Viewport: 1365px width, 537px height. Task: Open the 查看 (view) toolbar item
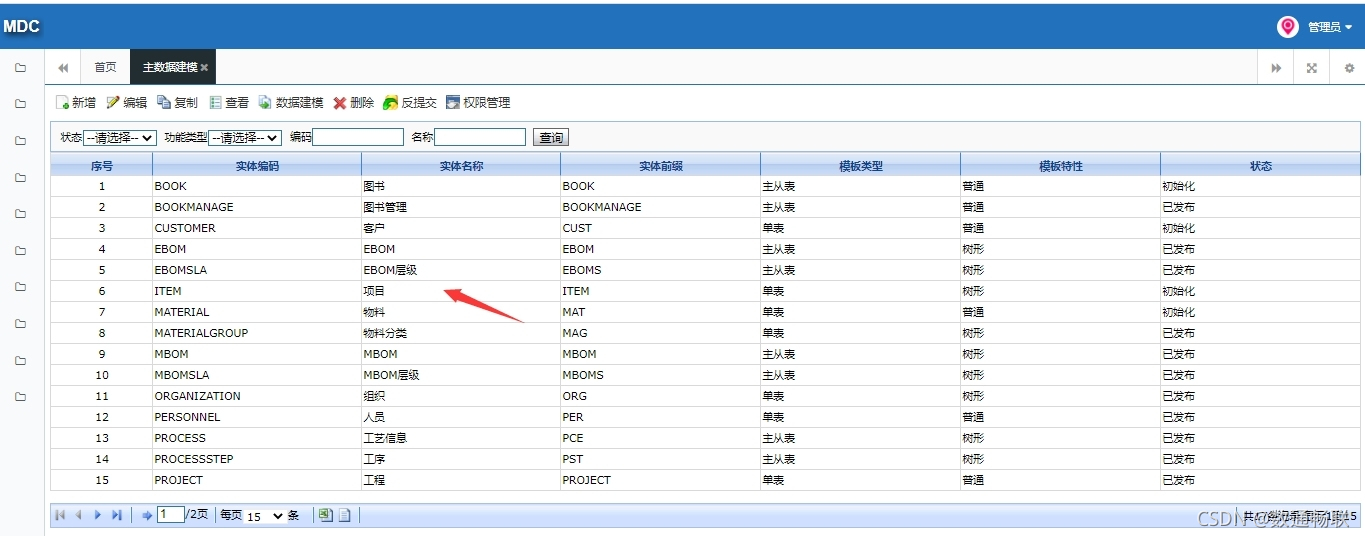pyautogui.click(x=229, y=103)
